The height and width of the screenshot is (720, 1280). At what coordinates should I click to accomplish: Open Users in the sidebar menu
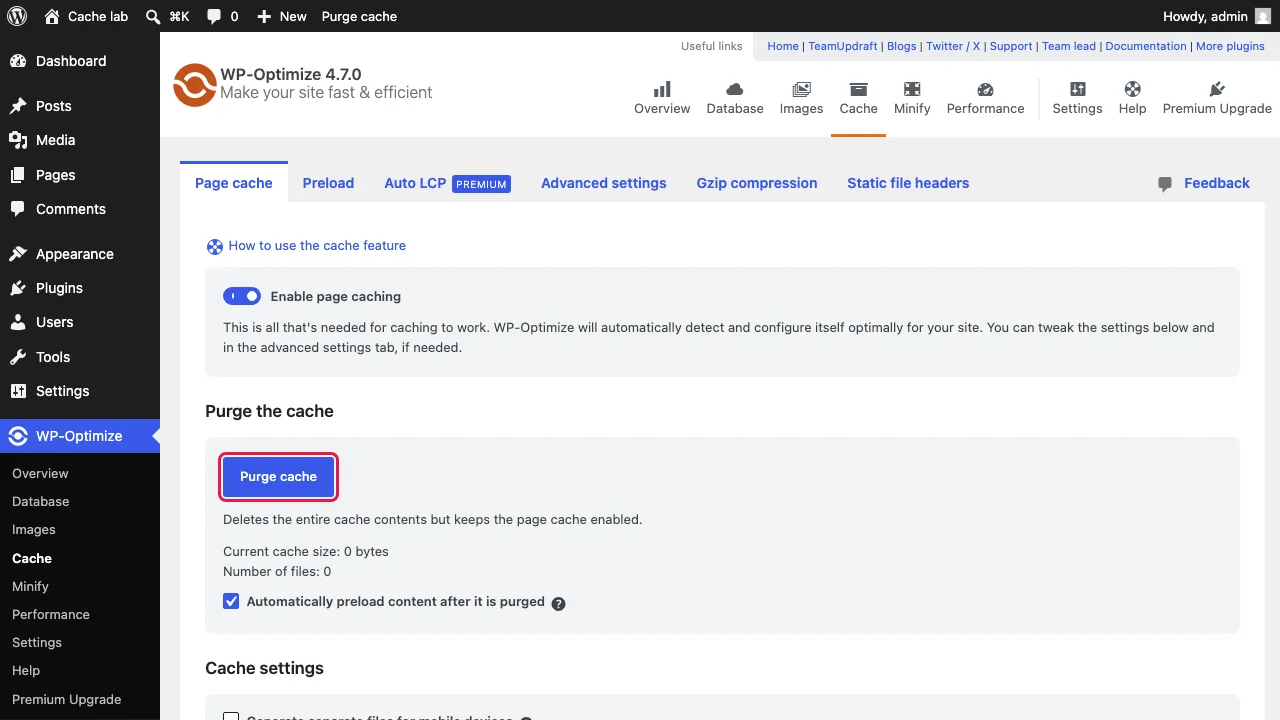80,322
